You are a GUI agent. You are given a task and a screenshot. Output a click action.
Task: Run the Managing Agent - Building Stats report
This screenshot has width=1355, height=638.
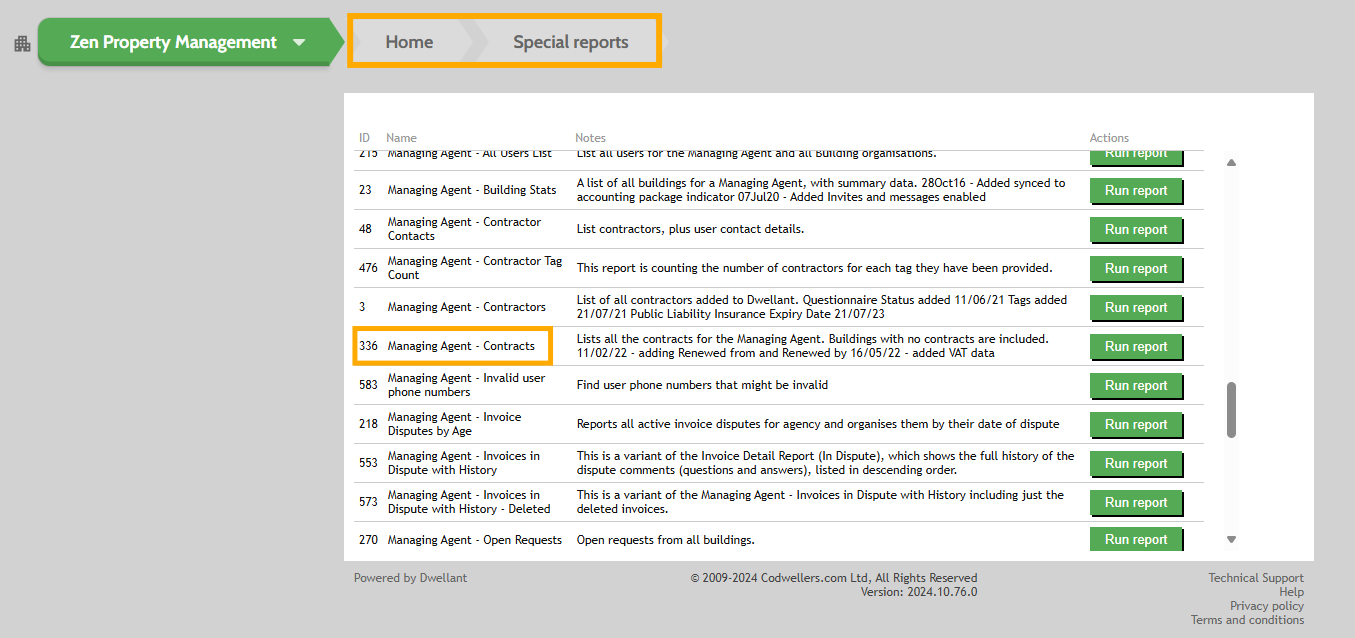1136,190
